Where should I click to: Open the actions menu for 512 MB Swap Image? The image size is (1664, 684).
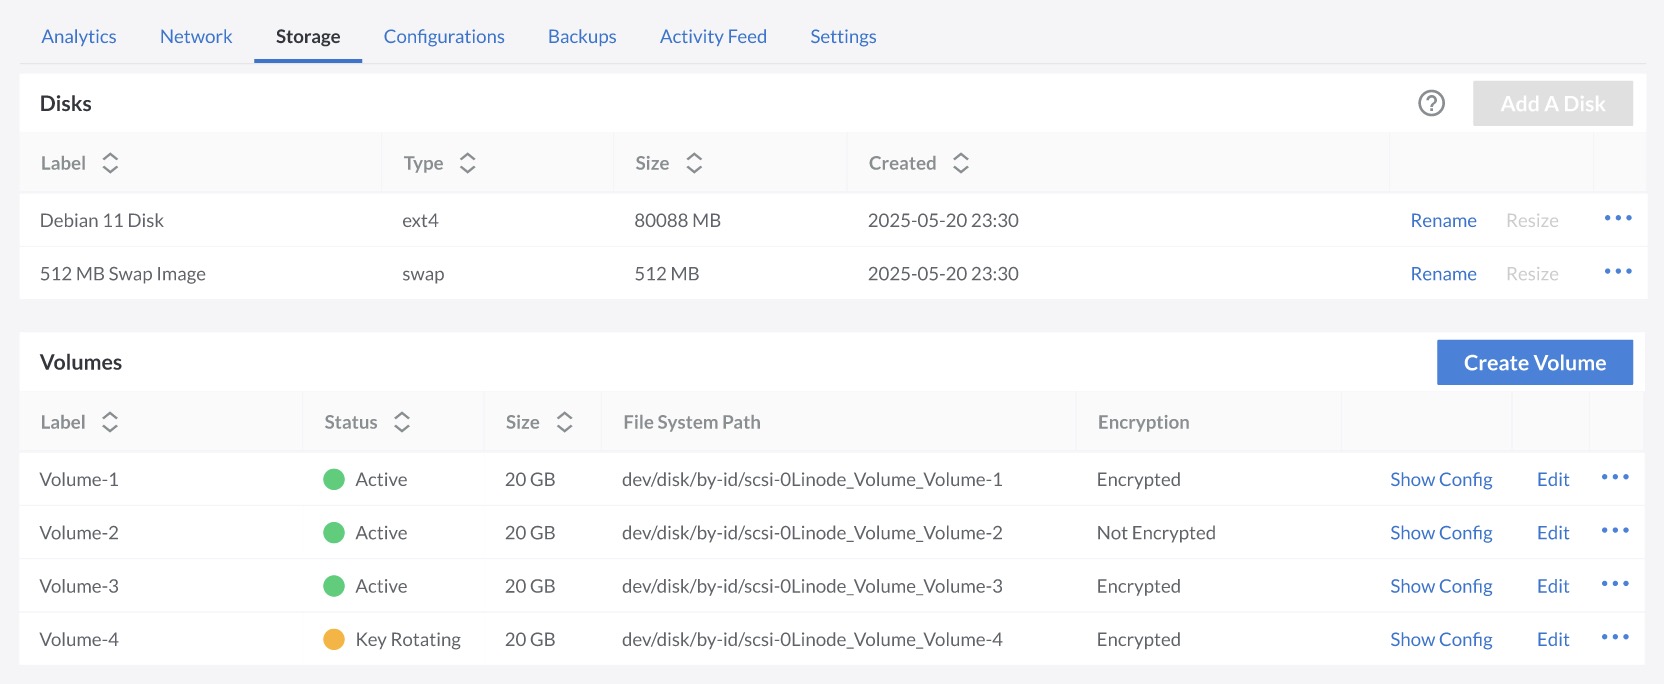pos(1617,272)
